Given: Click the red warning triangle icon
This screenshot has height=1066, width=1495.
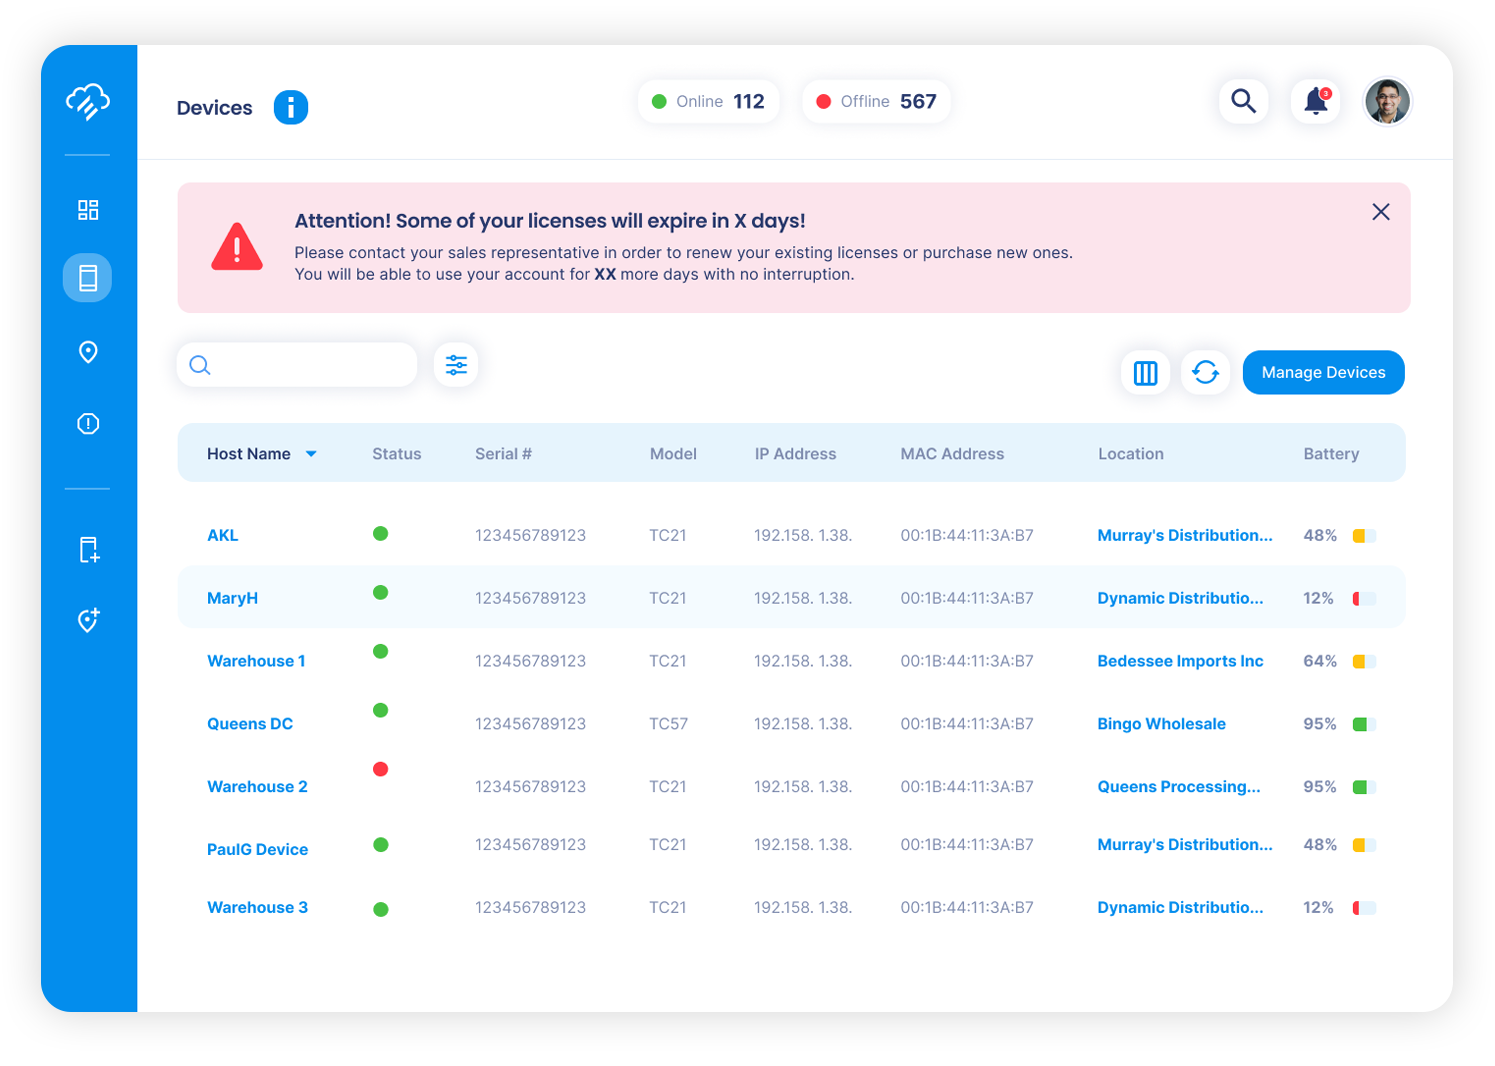Looking at the screenshot, I should coord(237,247).
